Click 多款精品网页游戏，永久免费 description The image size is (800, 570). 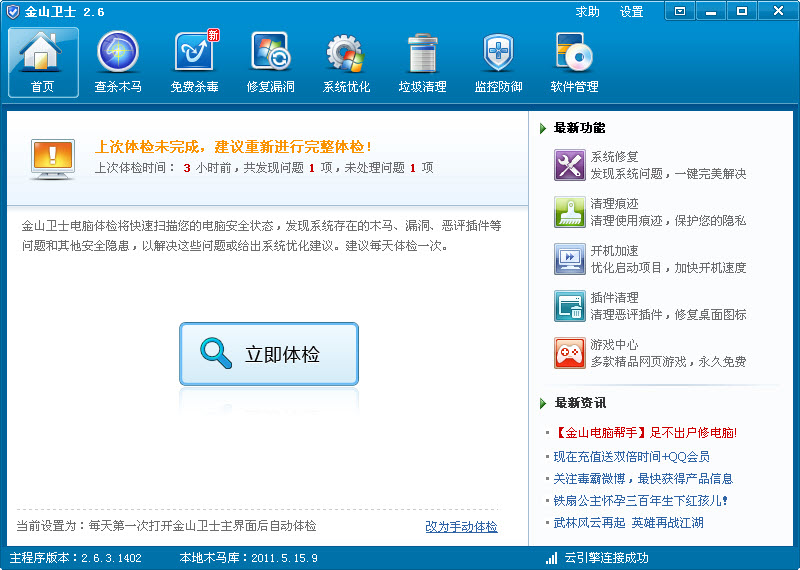coord(668,361)
